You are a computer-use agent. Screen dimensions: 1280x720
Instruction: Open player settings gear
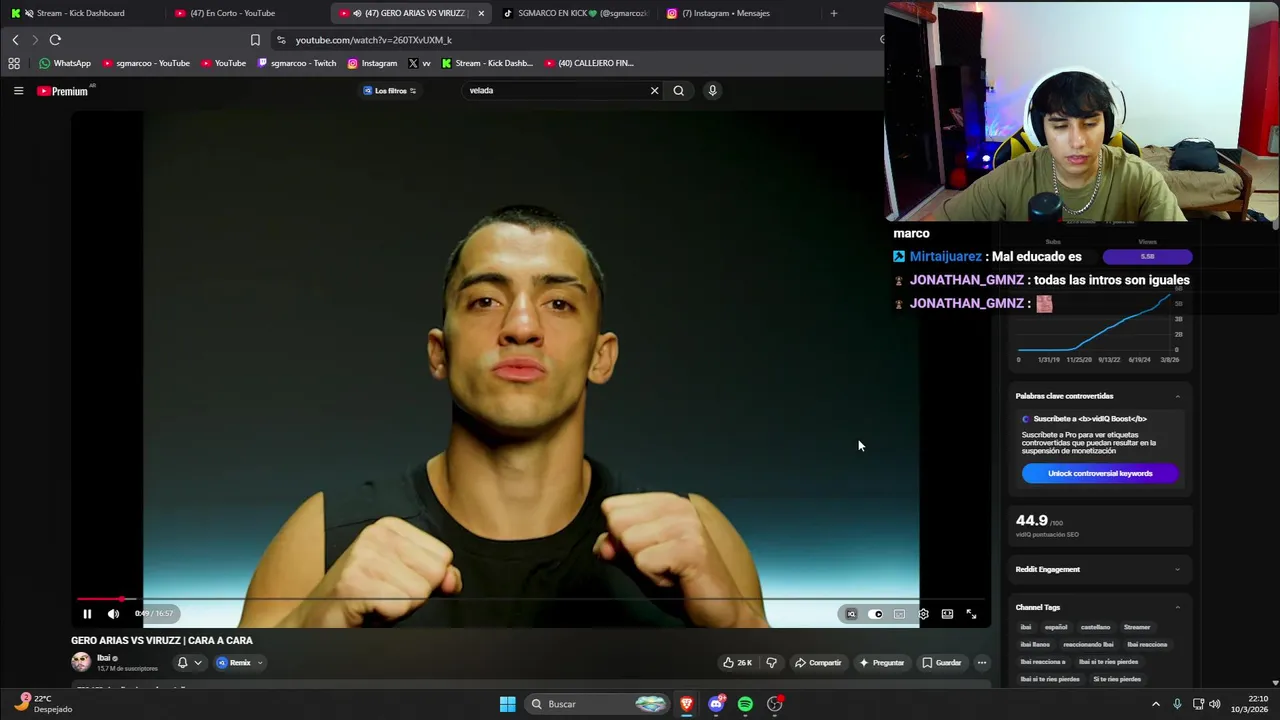point(923,614)
